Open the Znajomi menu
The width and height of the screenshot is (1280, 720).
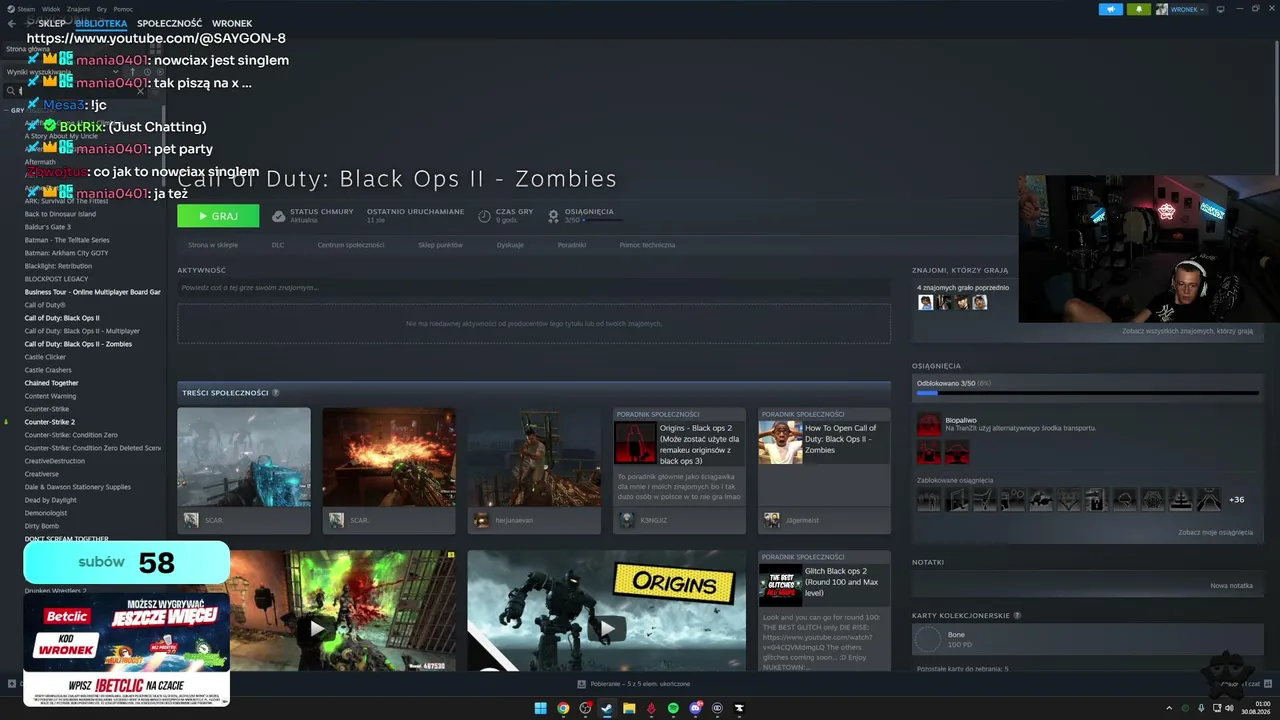tap(78, 9)
